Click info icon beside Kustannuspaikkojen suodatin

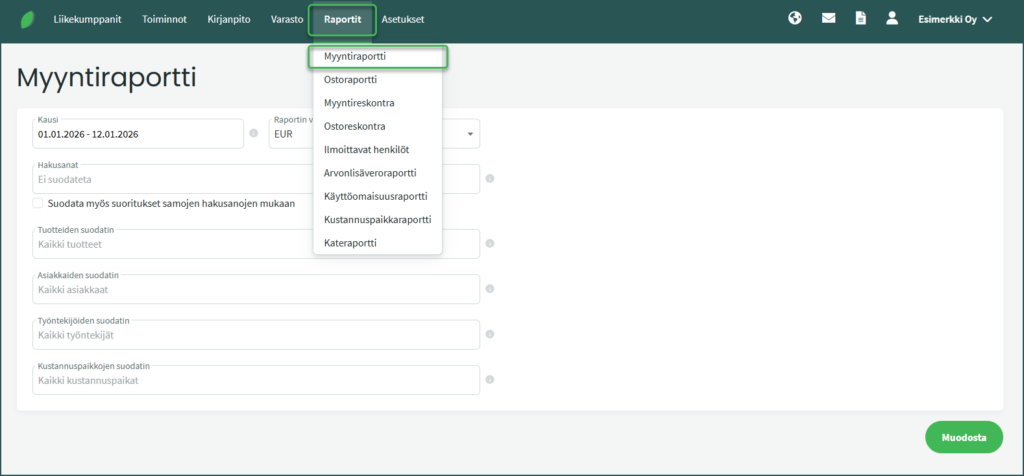pos(489,380)
